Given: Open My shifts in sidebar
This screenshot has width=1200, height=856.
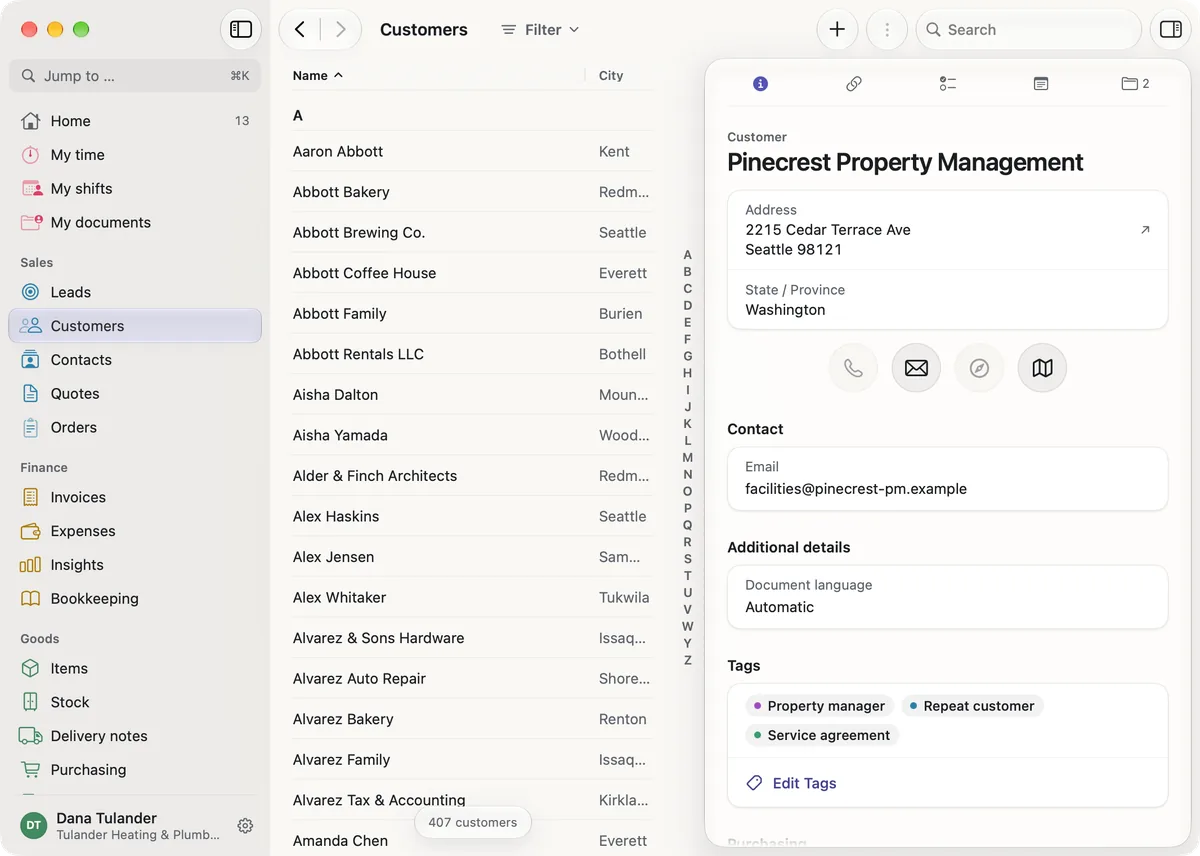Looking at the screenshot, I should pyautogui.click(x=135, y=189).
